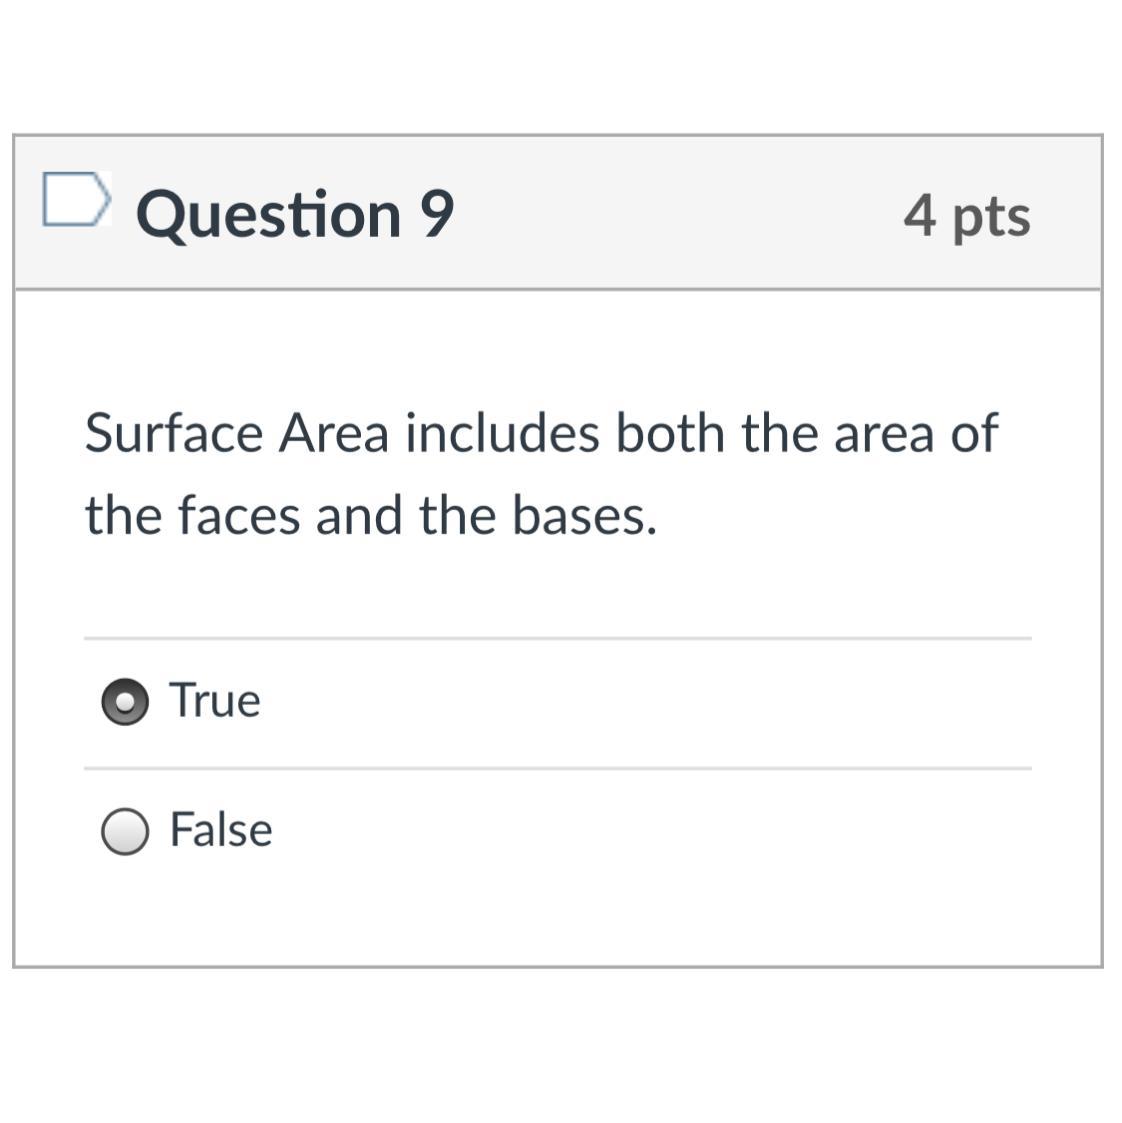Screen dimensions: 1122x1123
Task: Click the "Question" word in heading
Action: pos(268,215)
